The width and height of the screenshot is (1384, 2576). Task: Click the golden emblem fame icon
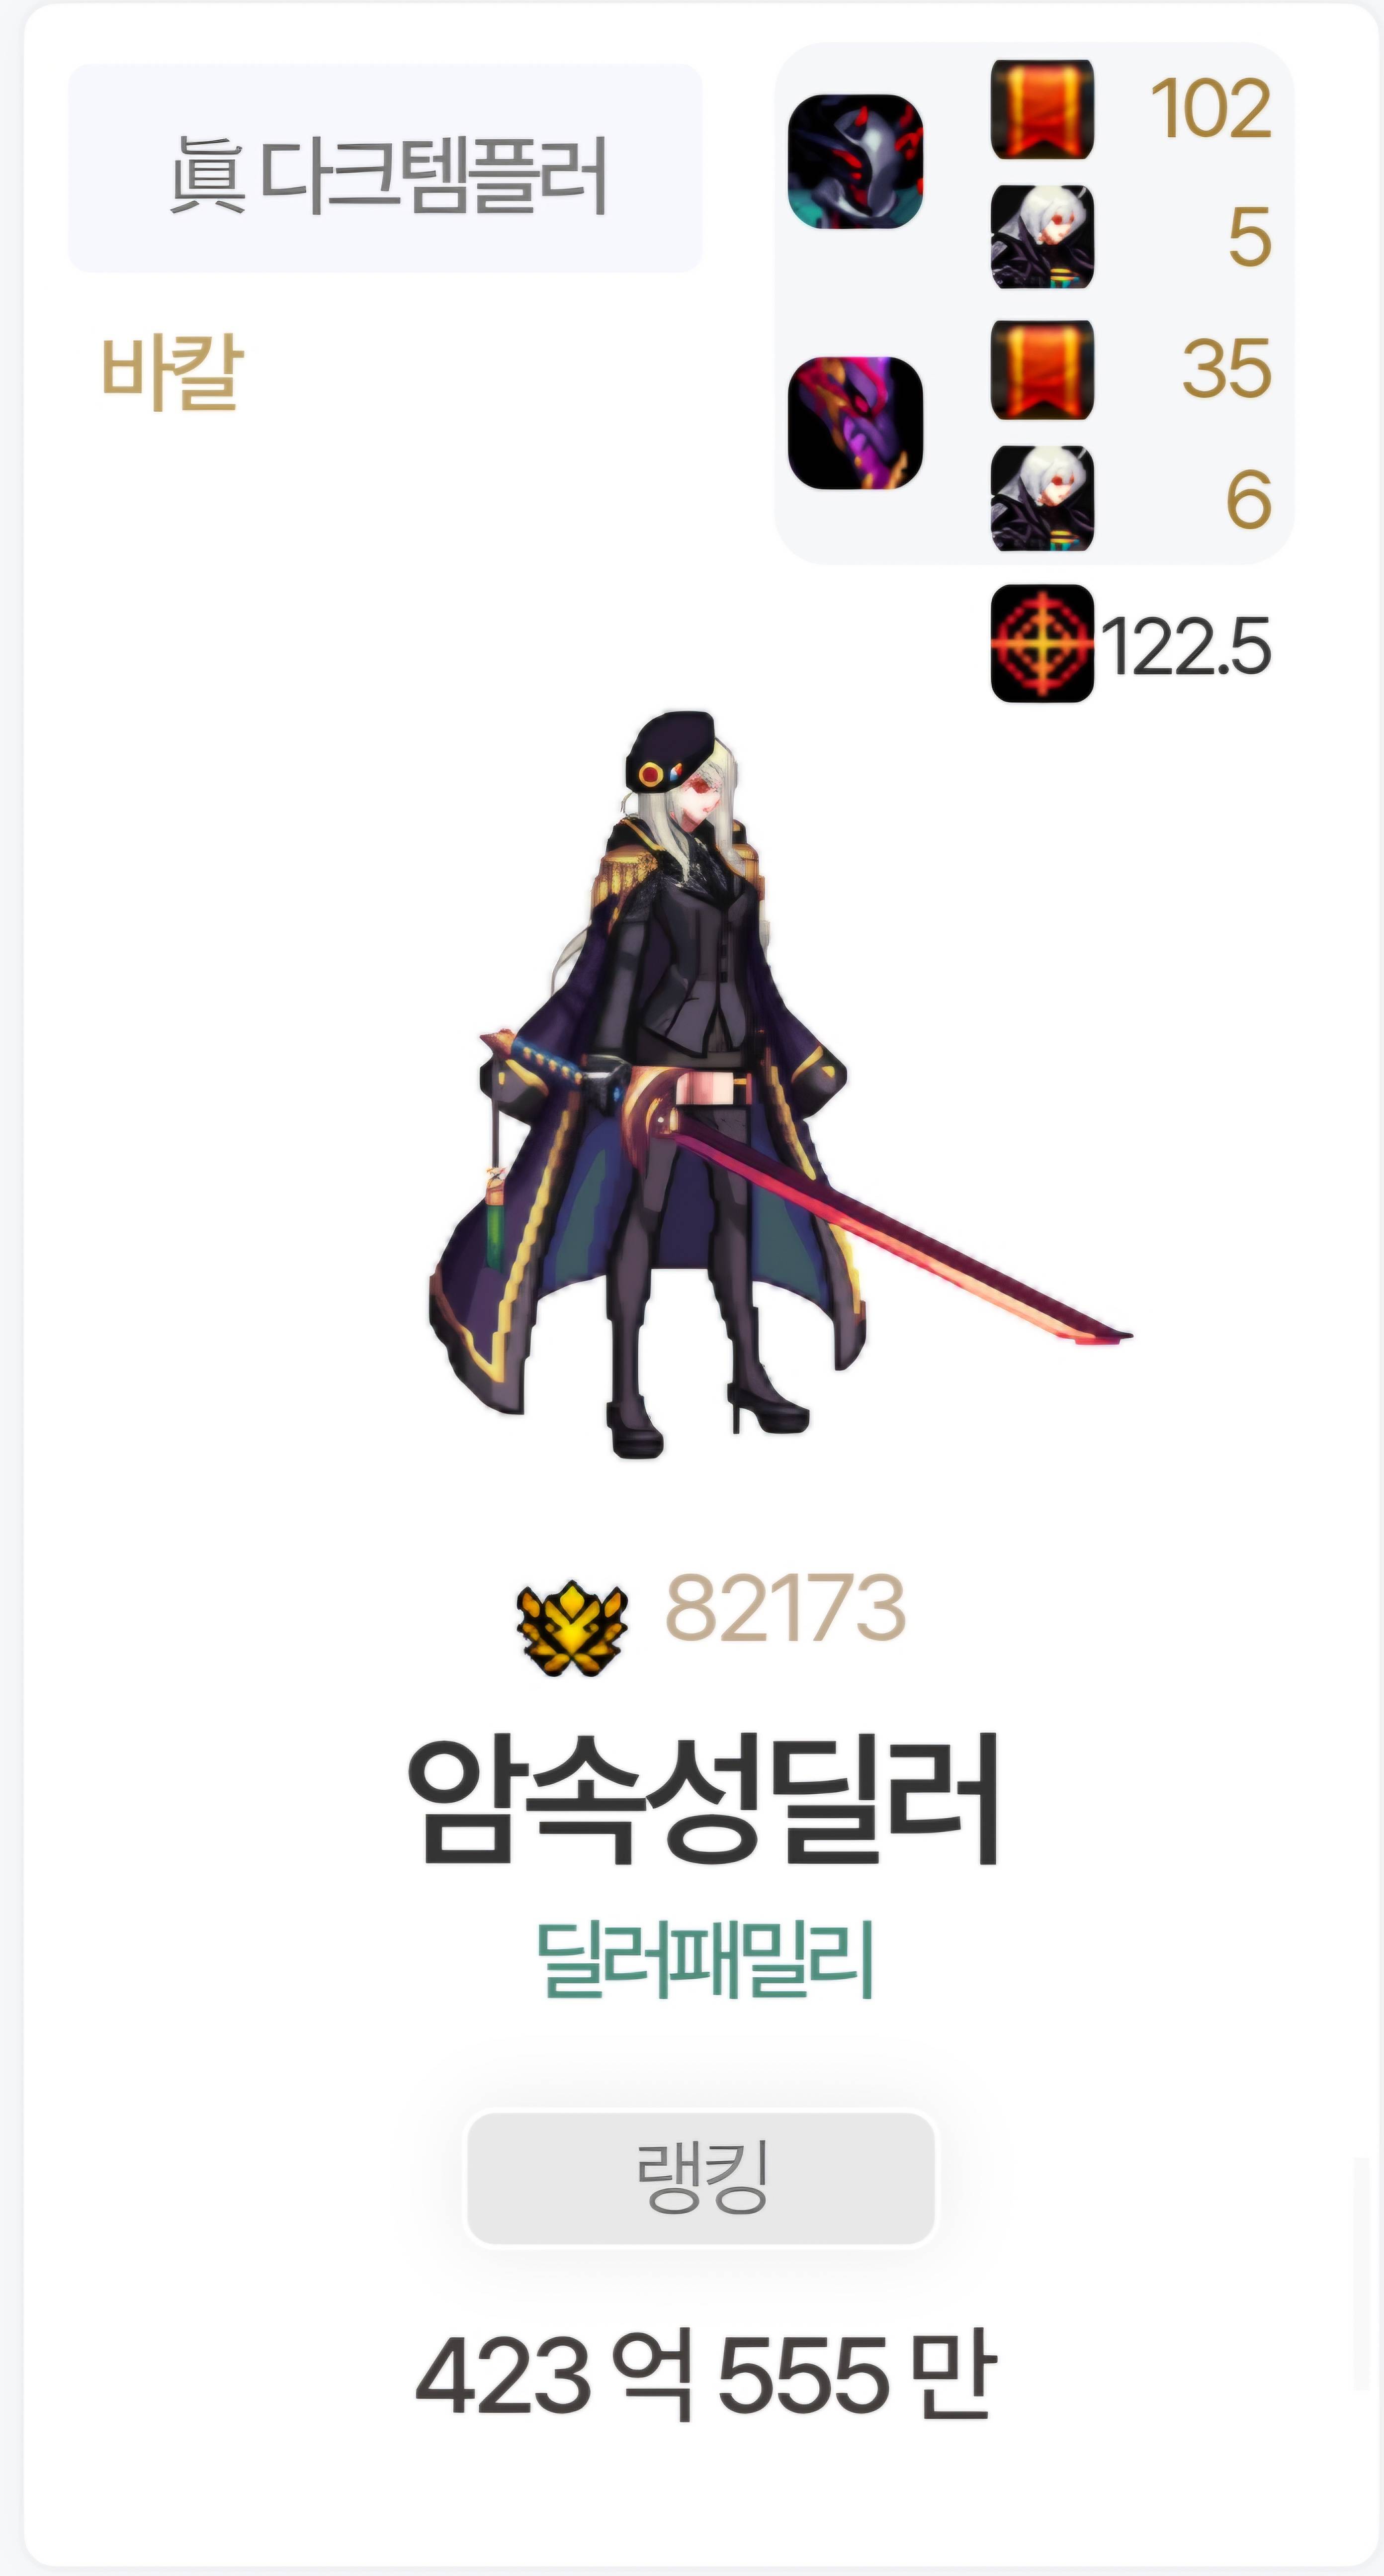pos(572,1628)
